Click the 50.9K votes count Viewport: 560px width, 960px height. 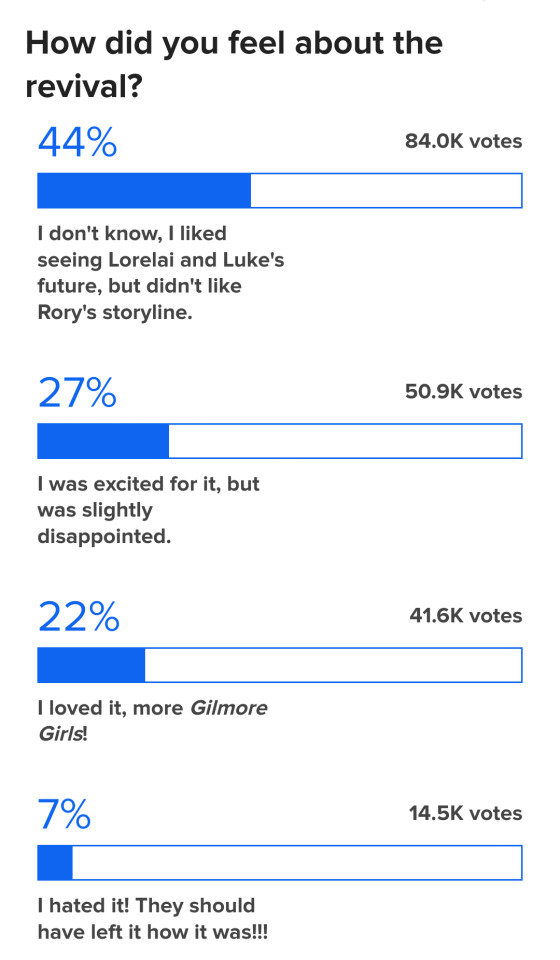[463, 392]
